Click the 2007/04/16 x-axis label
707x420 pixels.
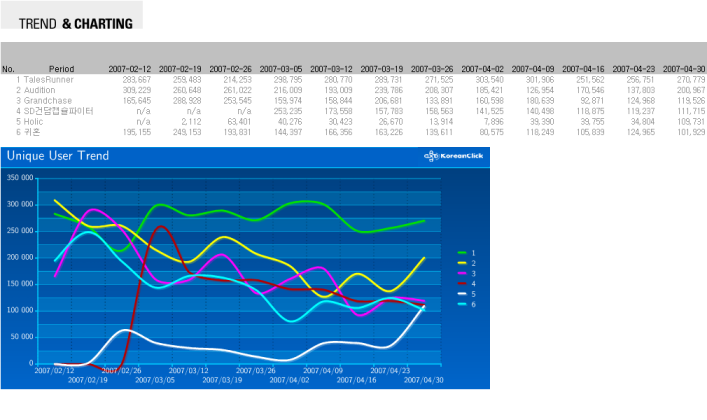(x=357, y=380)
